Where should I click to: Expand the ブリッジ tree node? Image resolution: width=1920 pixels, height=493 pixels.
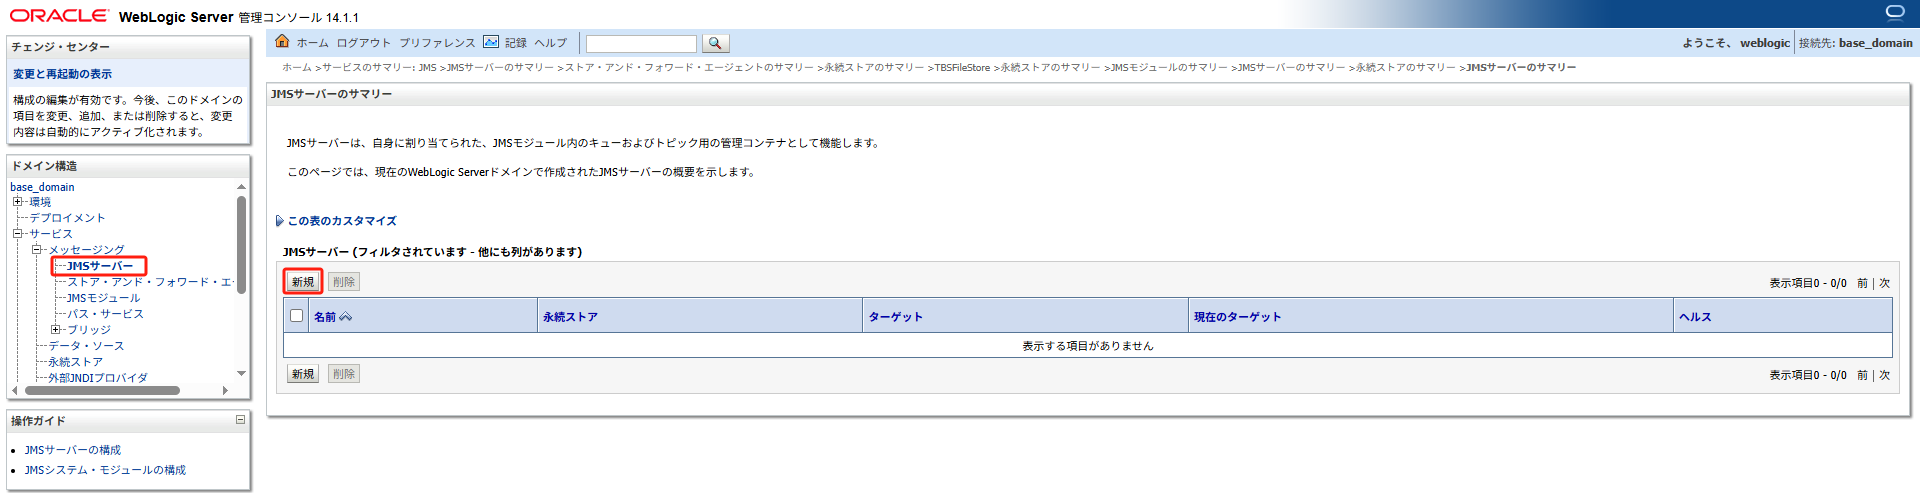tap(55, 329)
